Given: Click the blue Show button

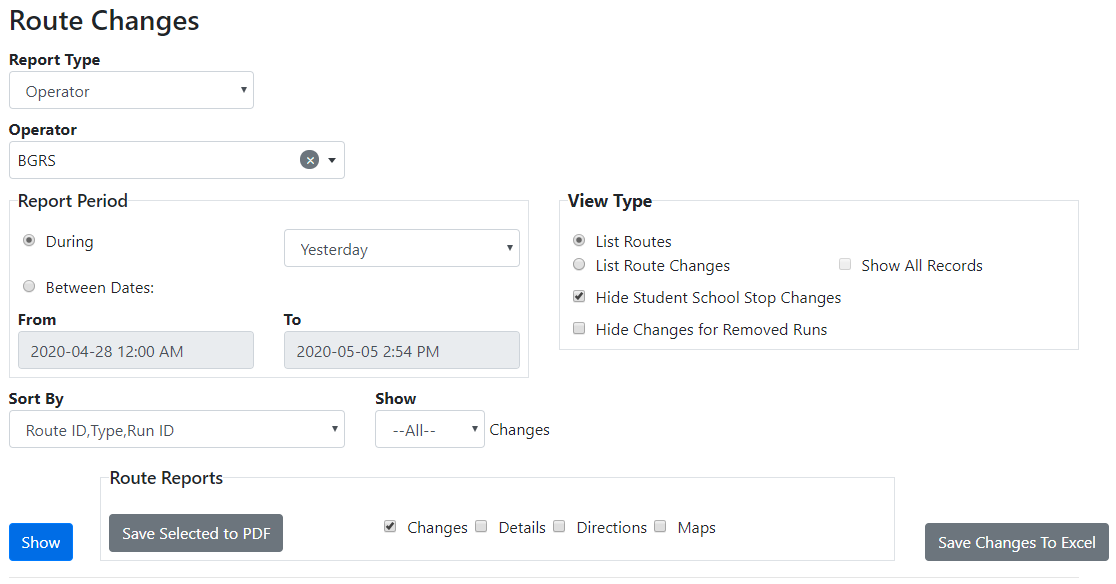Looking at the screenshot, I should point(41,542).
